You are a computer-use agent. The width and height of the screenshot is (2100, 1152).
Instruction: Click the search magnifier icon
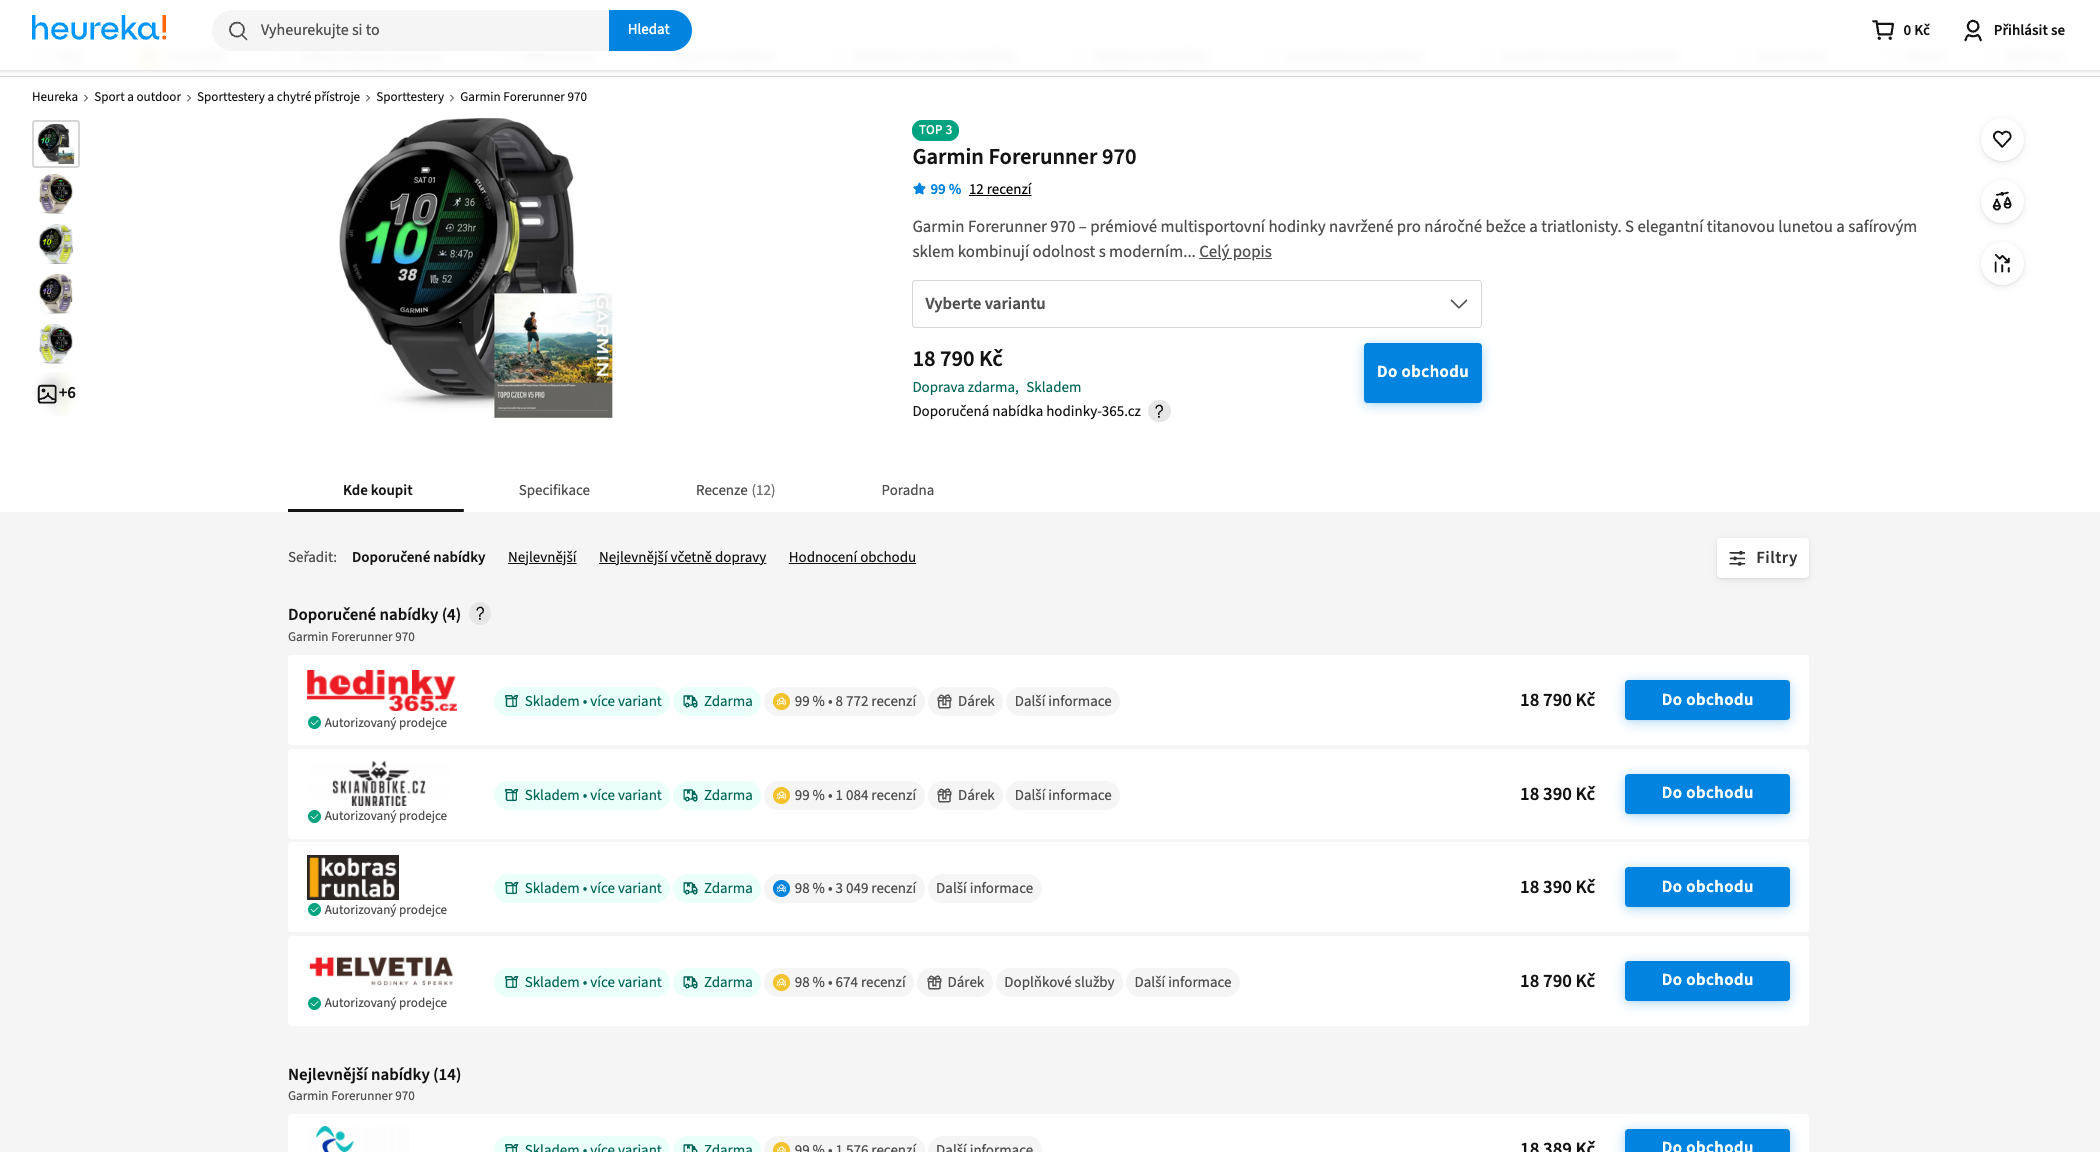(x=238, y=31)
